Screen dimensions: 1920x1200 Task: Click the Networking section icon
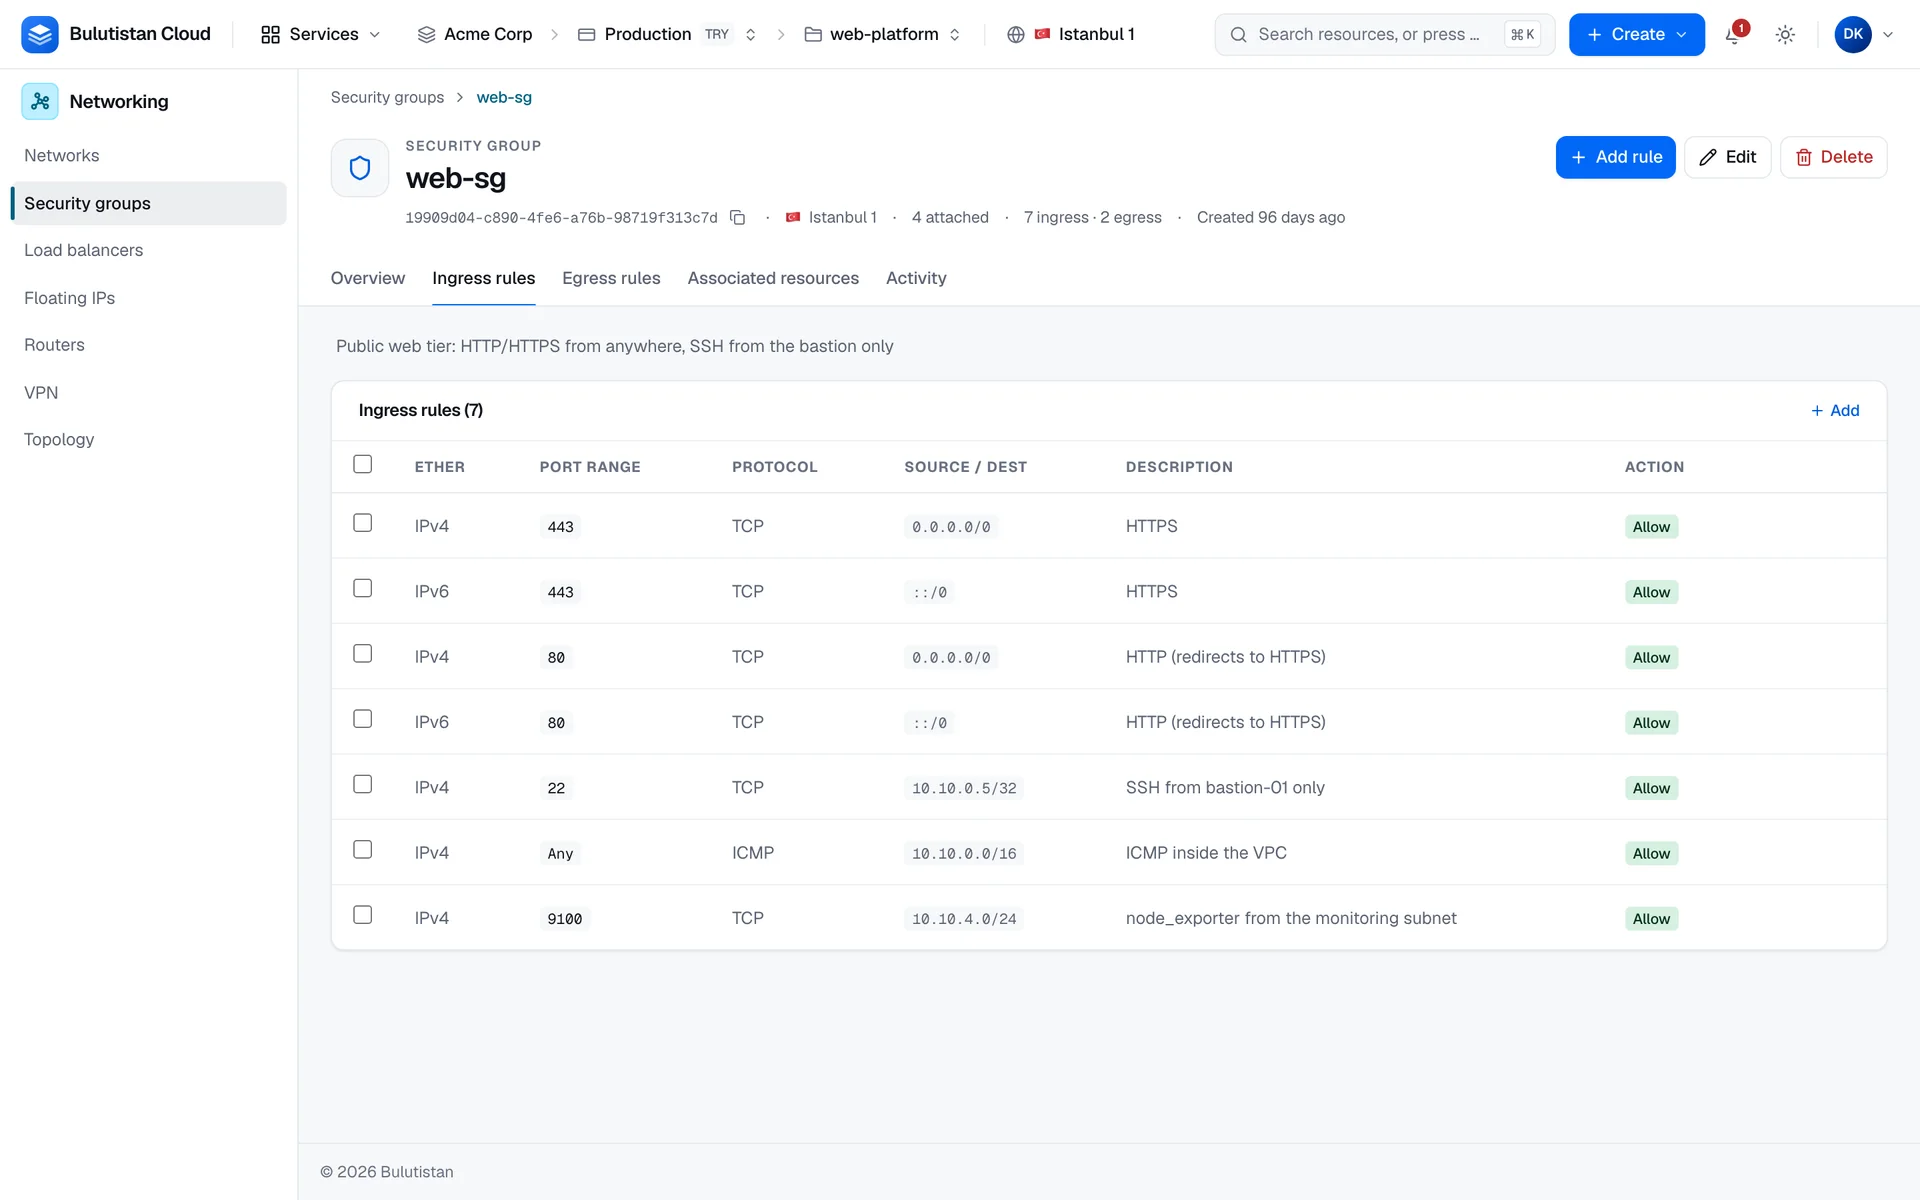point(40,101)
